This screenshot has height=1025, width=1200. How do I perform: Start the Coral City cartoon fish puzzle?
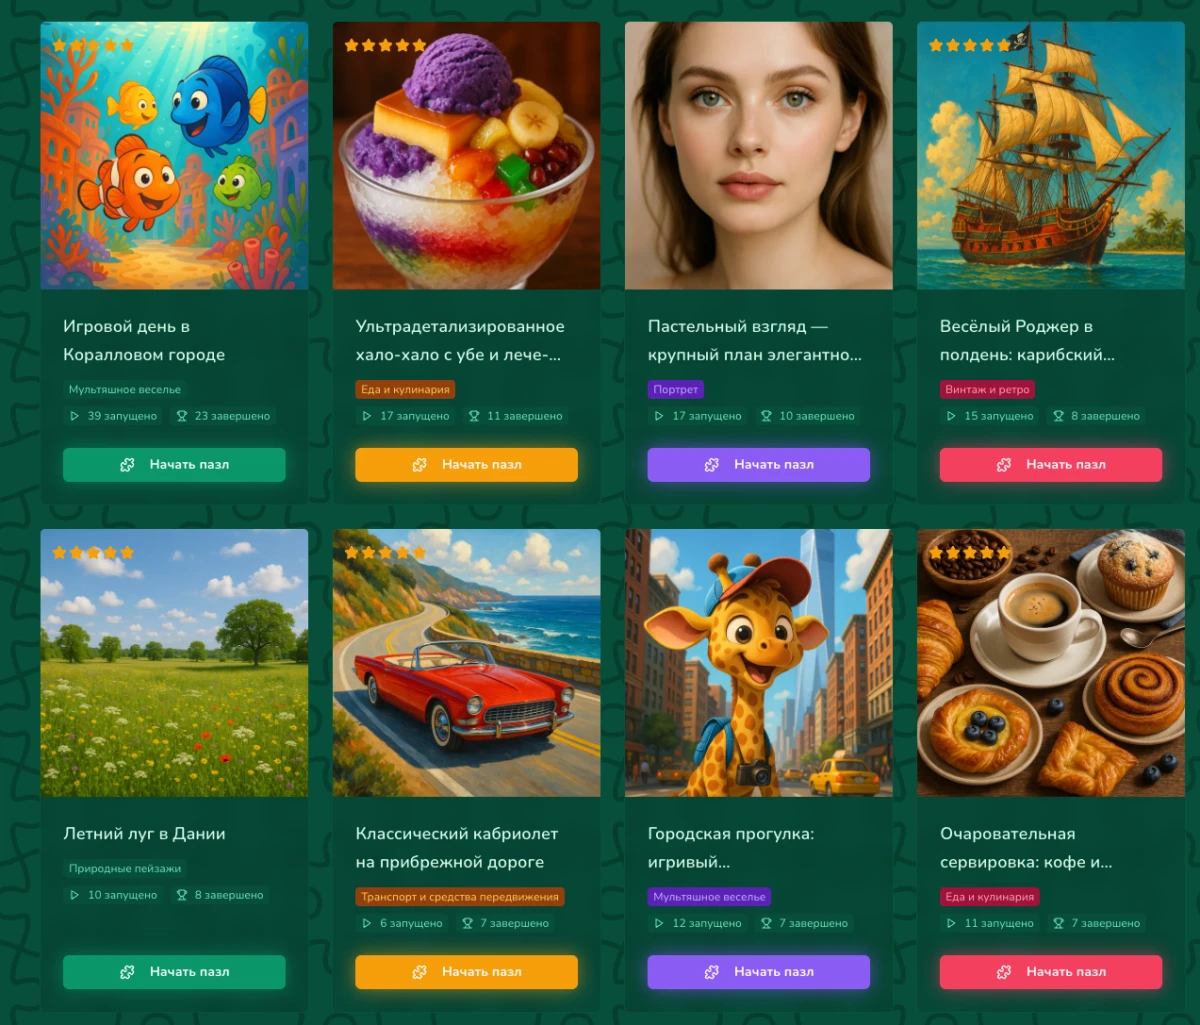tap(174, 465)
